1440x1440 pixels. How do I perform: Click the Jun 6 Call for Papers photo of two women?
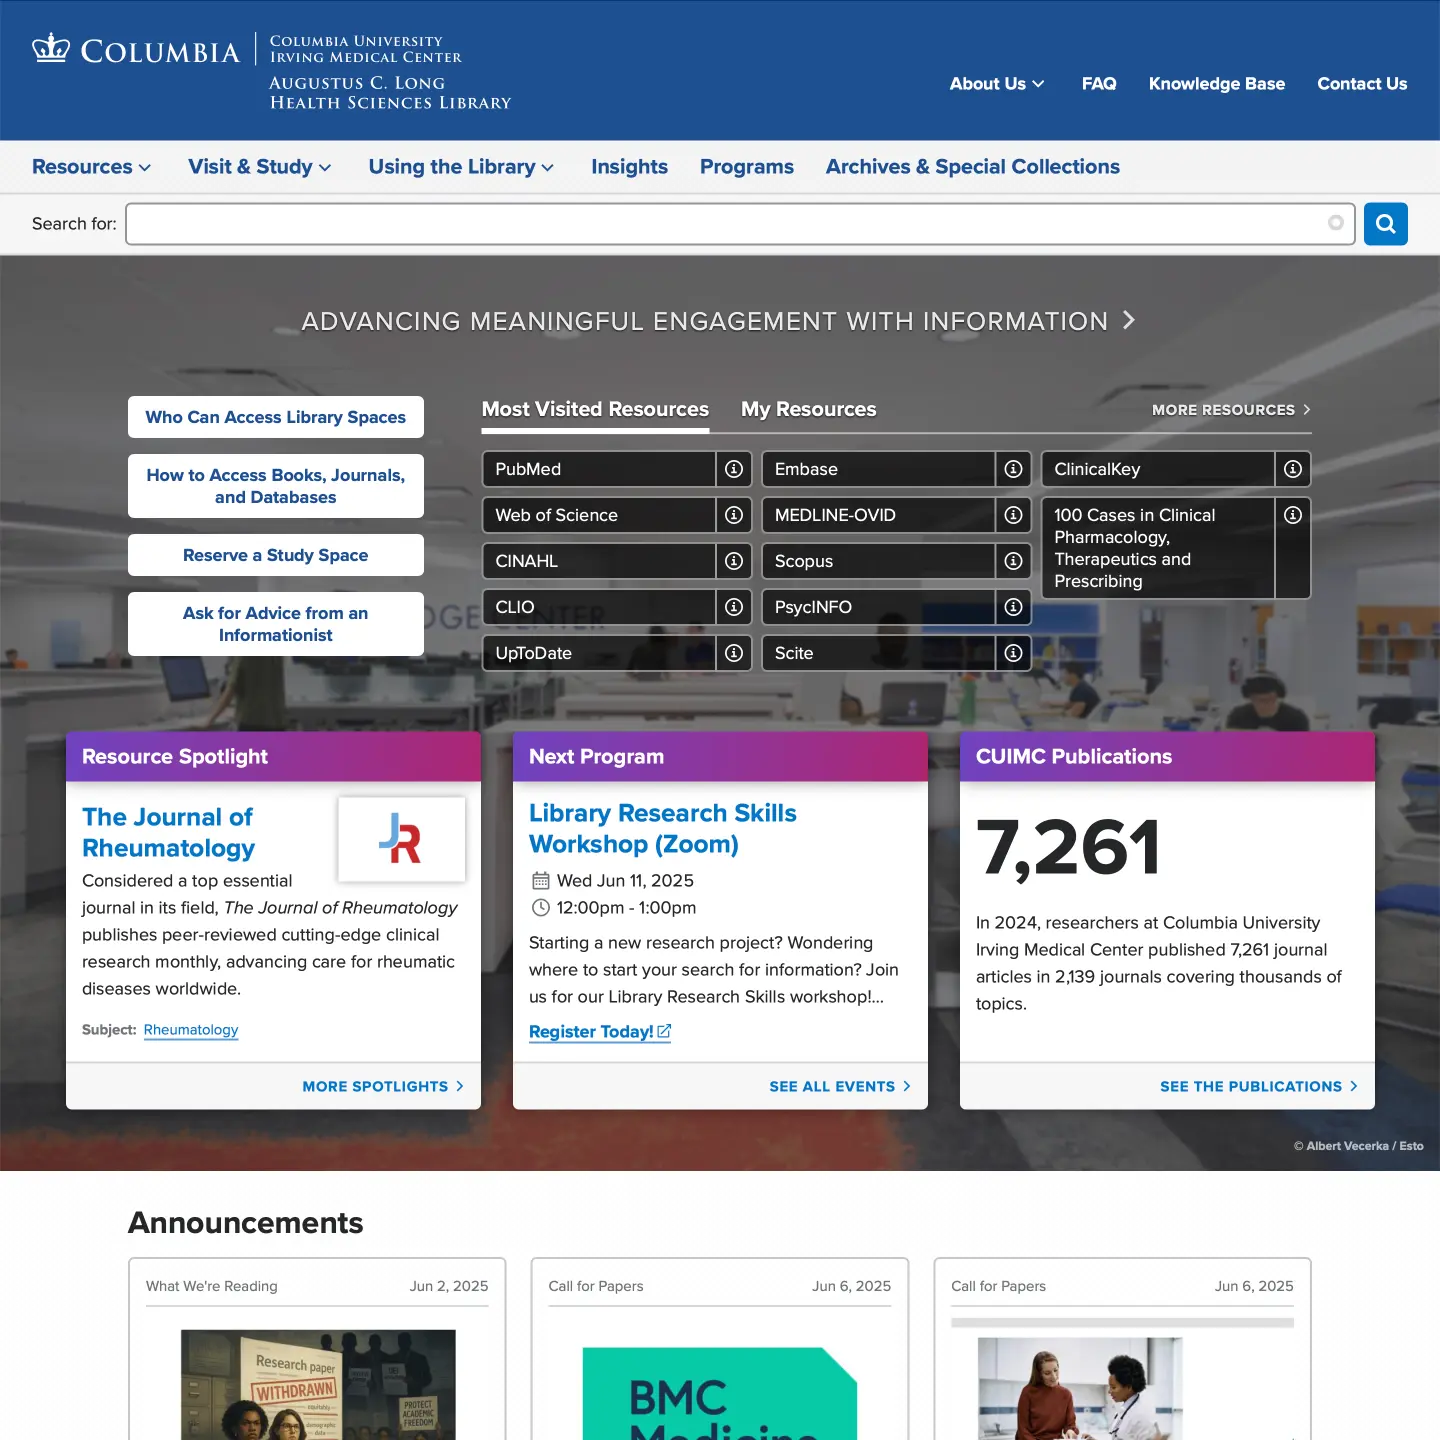point(1080,1388)
